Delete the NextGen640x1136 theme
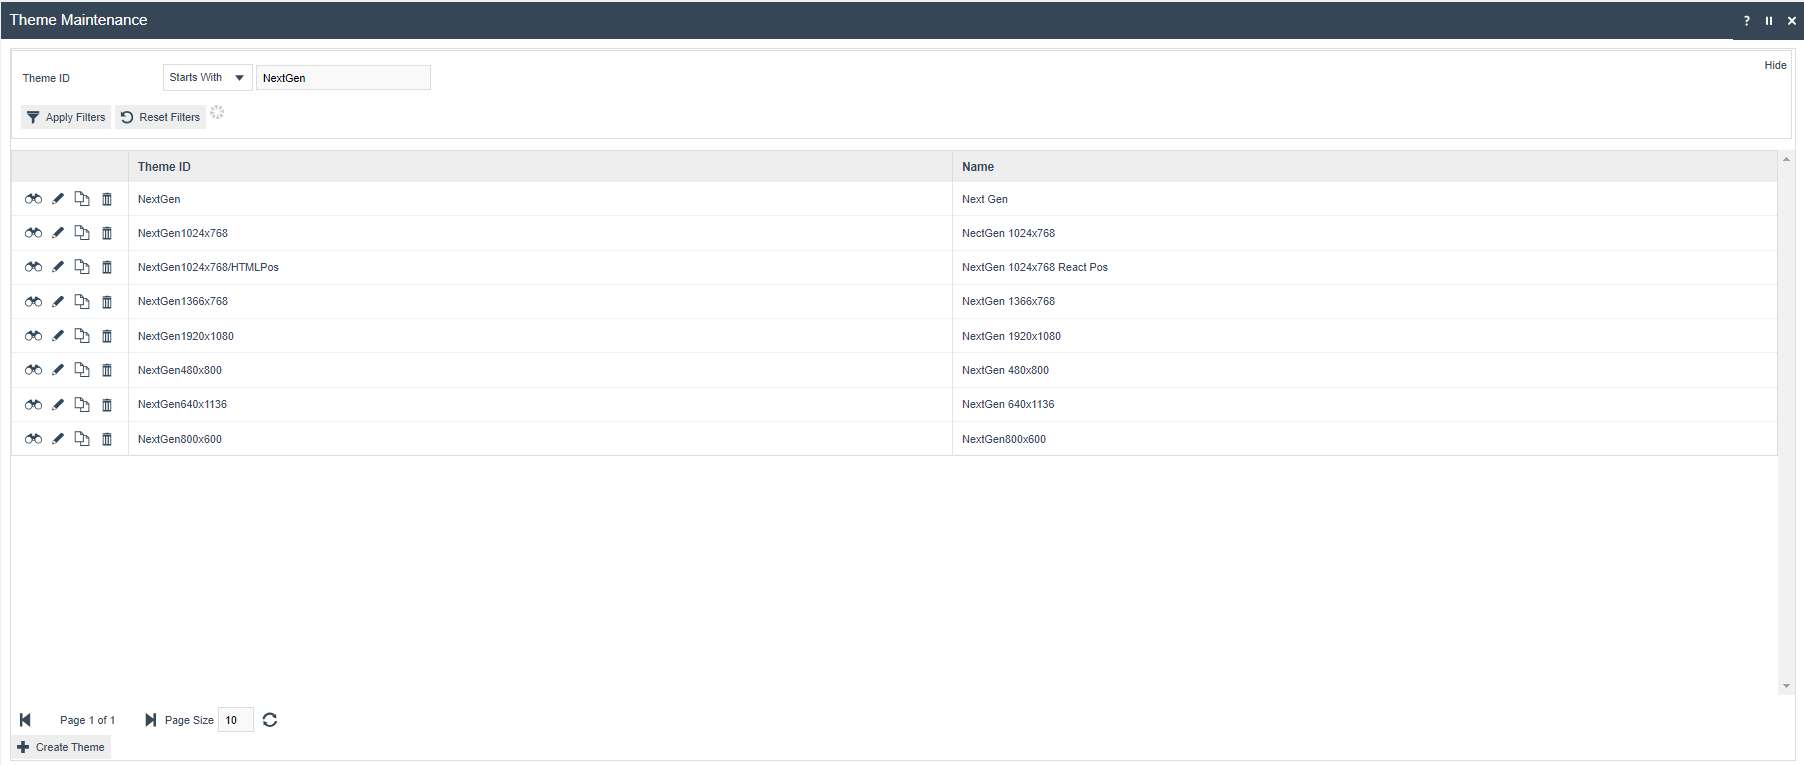The height and width of the screenshot is (765, 1804). 107,404
